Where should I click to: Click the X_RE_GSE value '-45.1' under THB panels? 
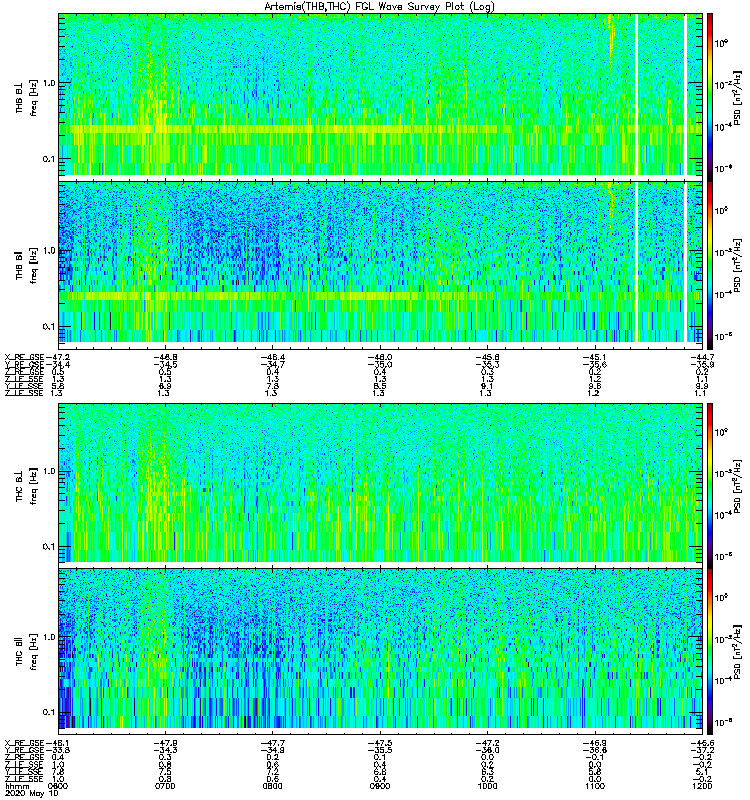(x=595, y=357)
